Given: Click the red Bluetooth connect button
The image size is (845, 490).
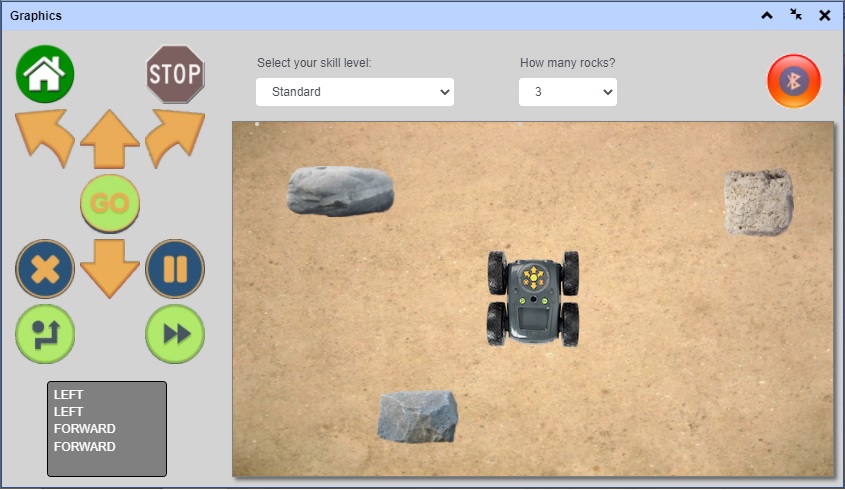Looking at the screenshot, I should point(794,81).
